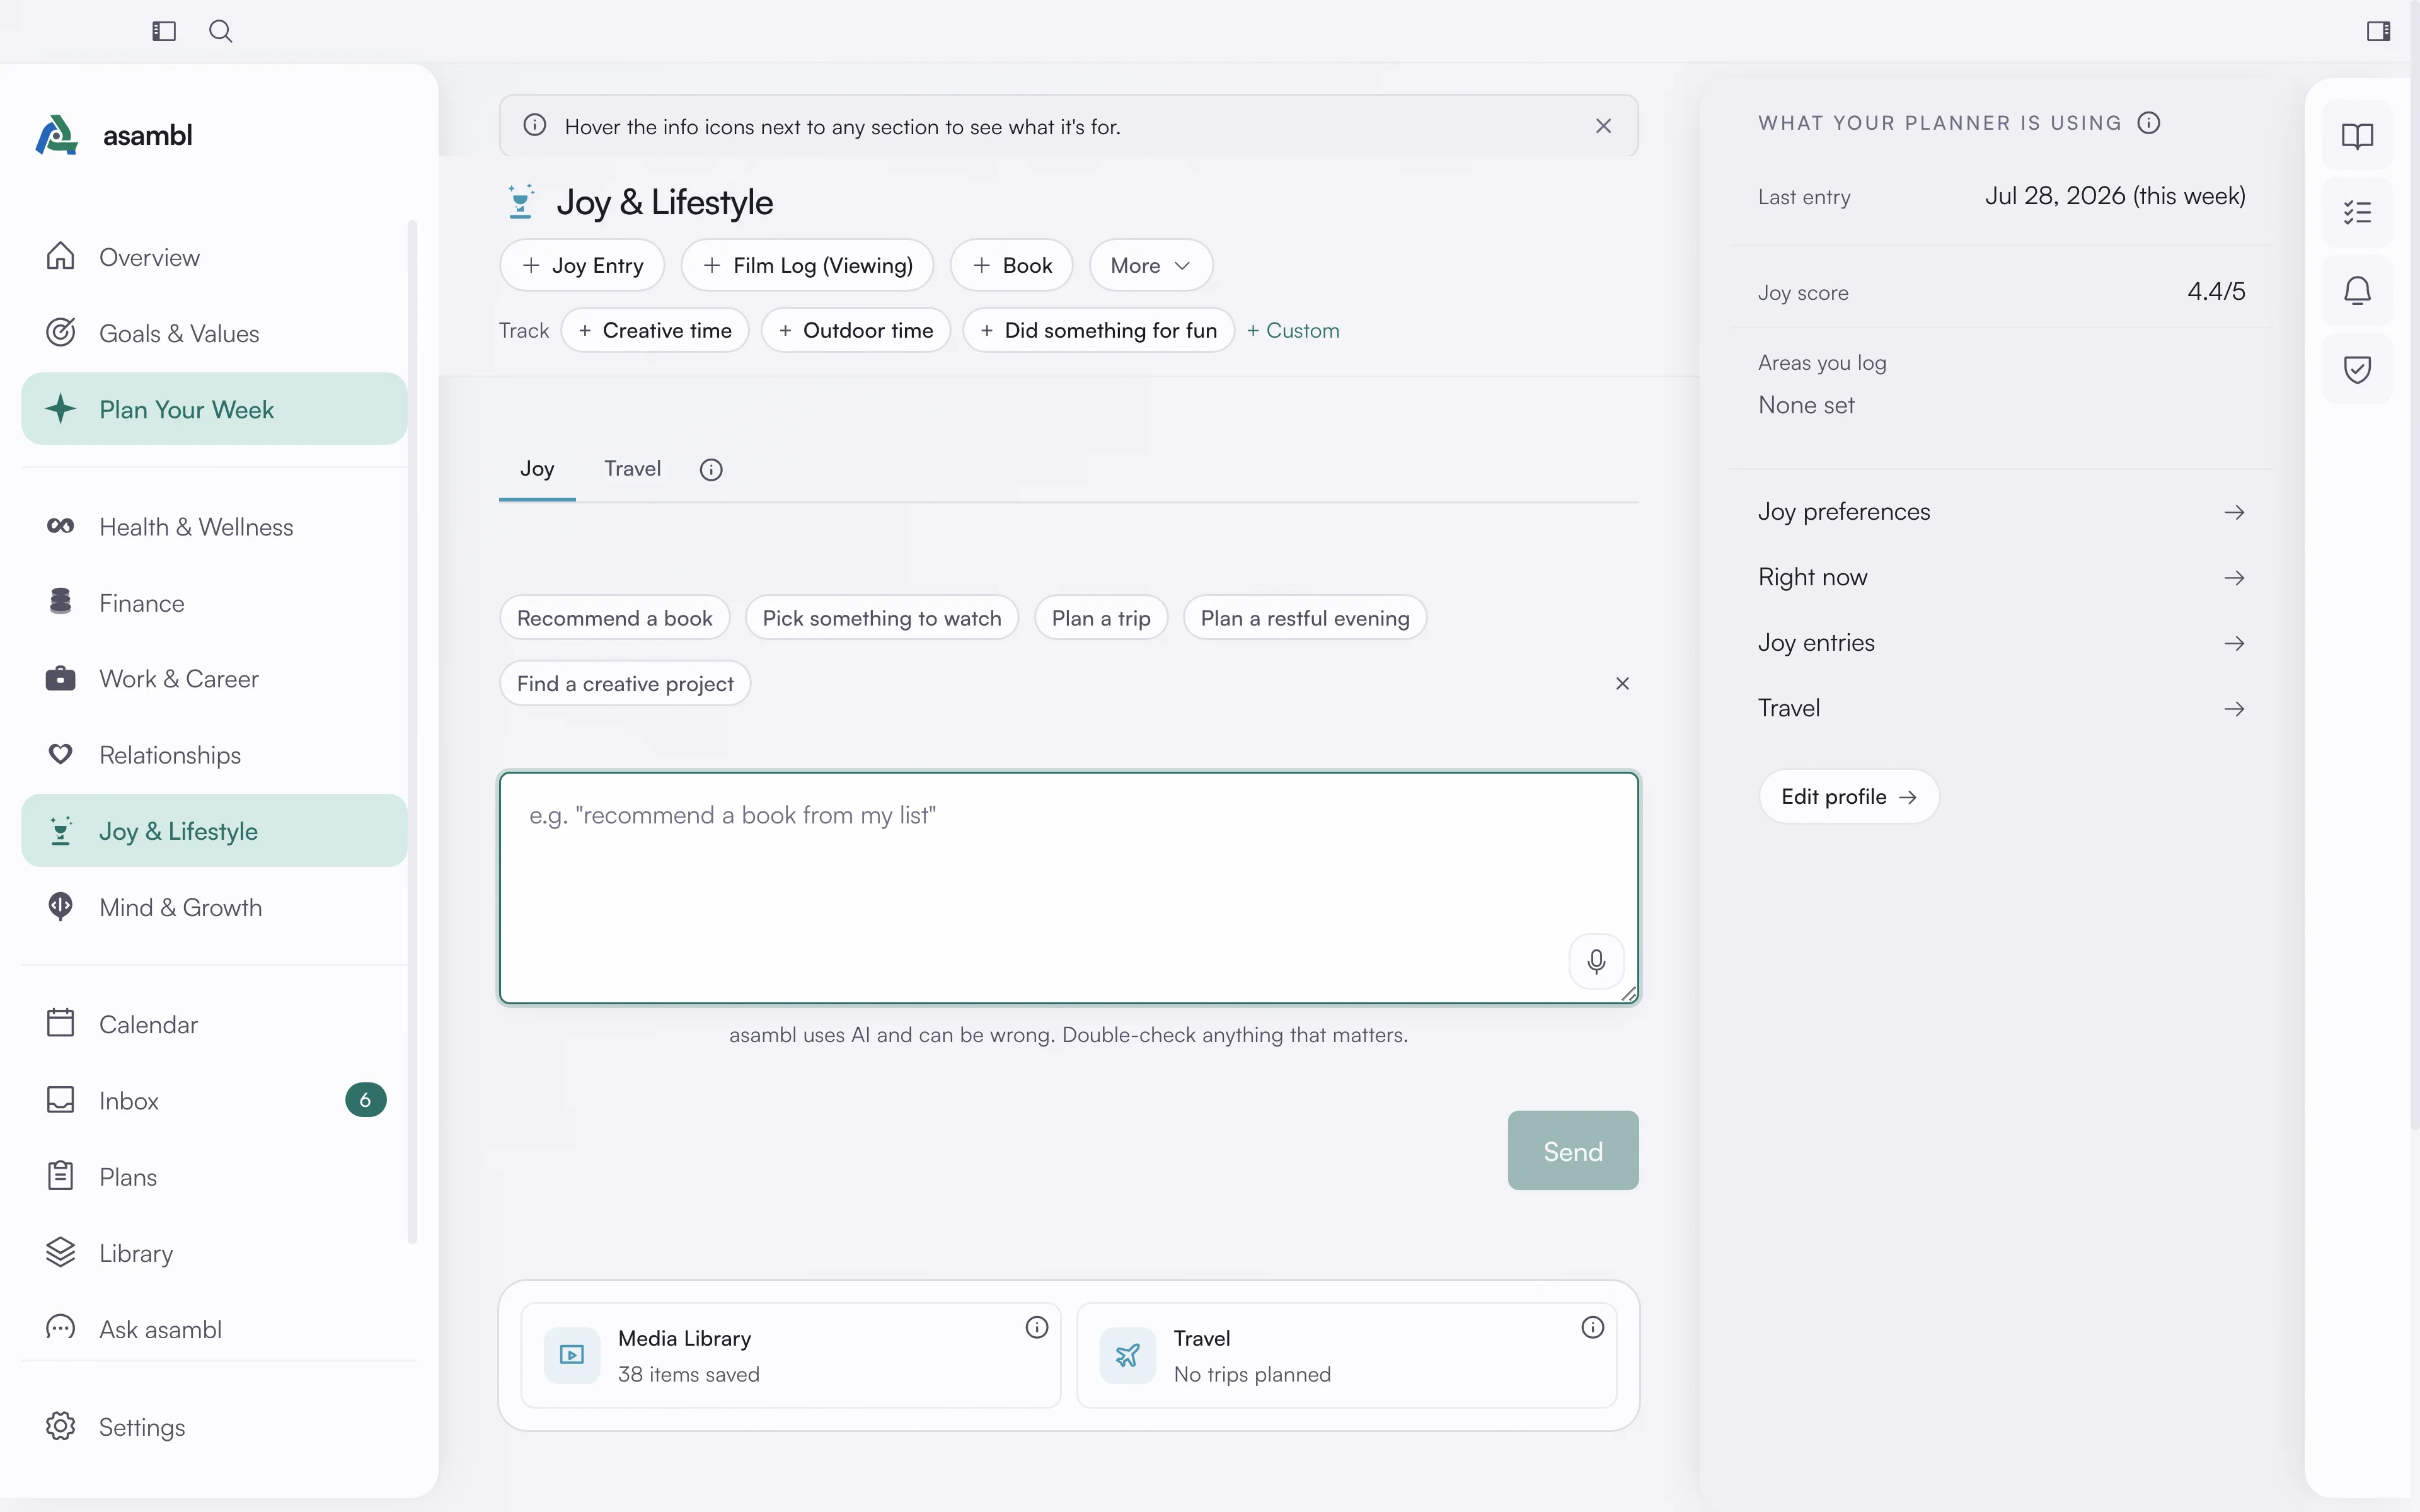
Task: Dismiss the hover info tip banner
Action: pos(1603,126)
